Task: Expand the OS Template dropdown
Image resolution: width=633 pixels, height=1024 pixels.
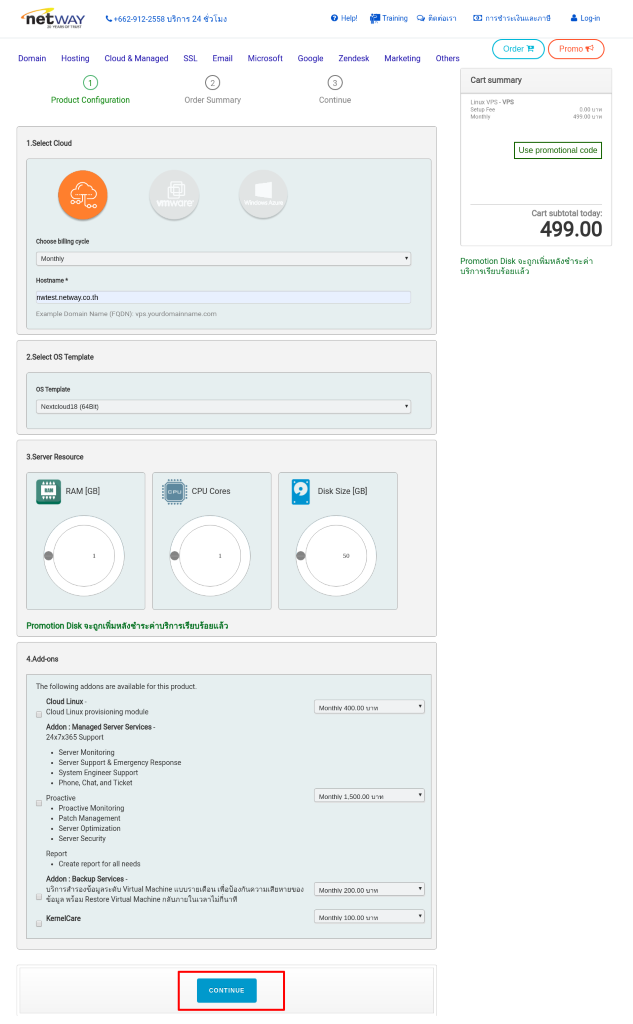Action: click(x=223, y=407)
